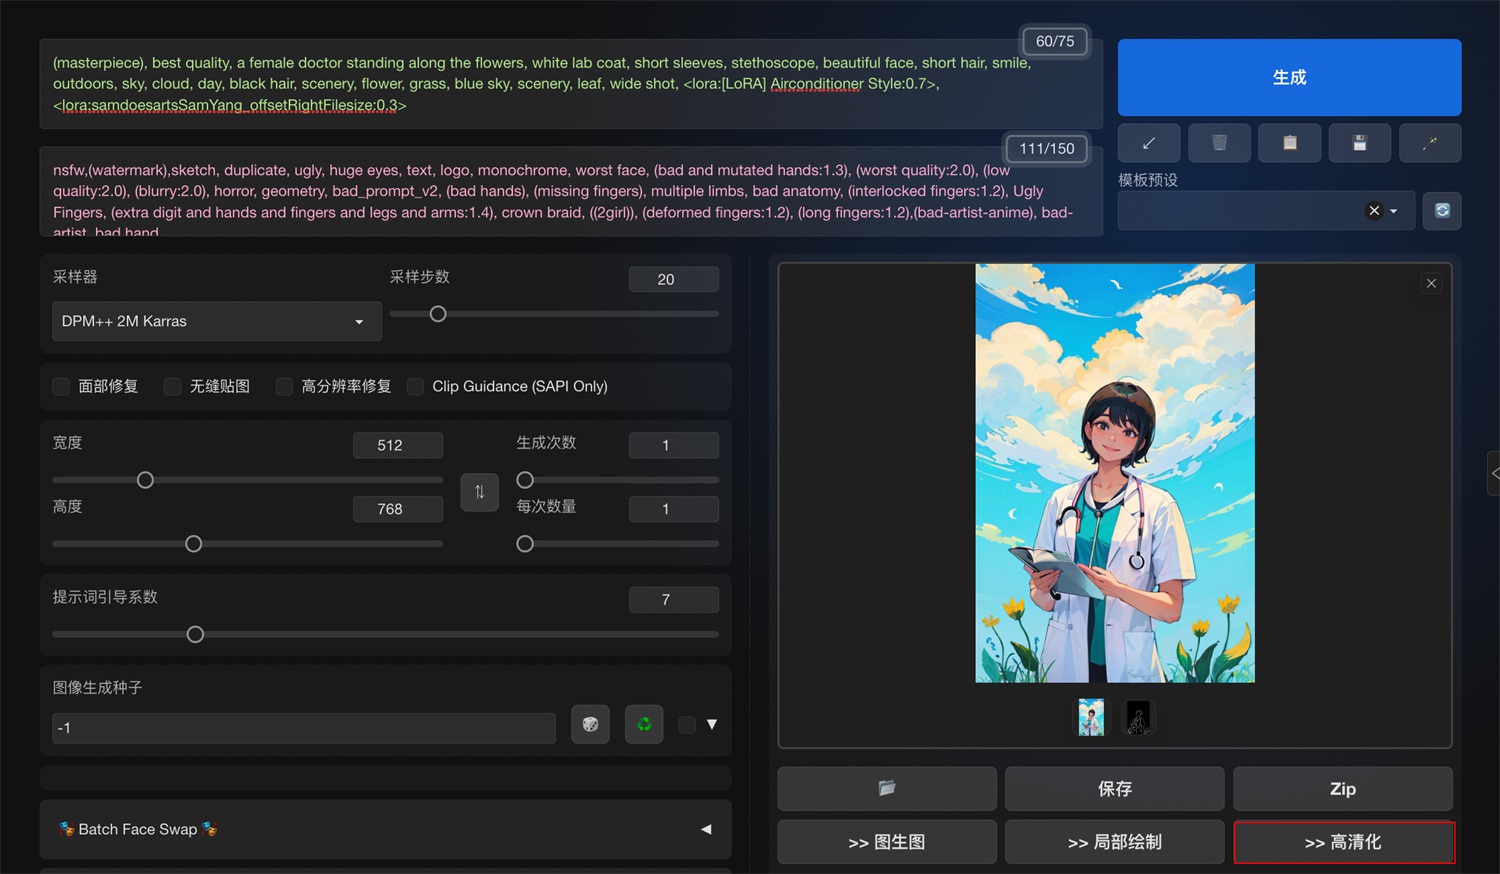This screenshot has width=1500, height=874.
Task: Toggle the 无缝贴图 checkbox
Action: (x=173, y=387)
